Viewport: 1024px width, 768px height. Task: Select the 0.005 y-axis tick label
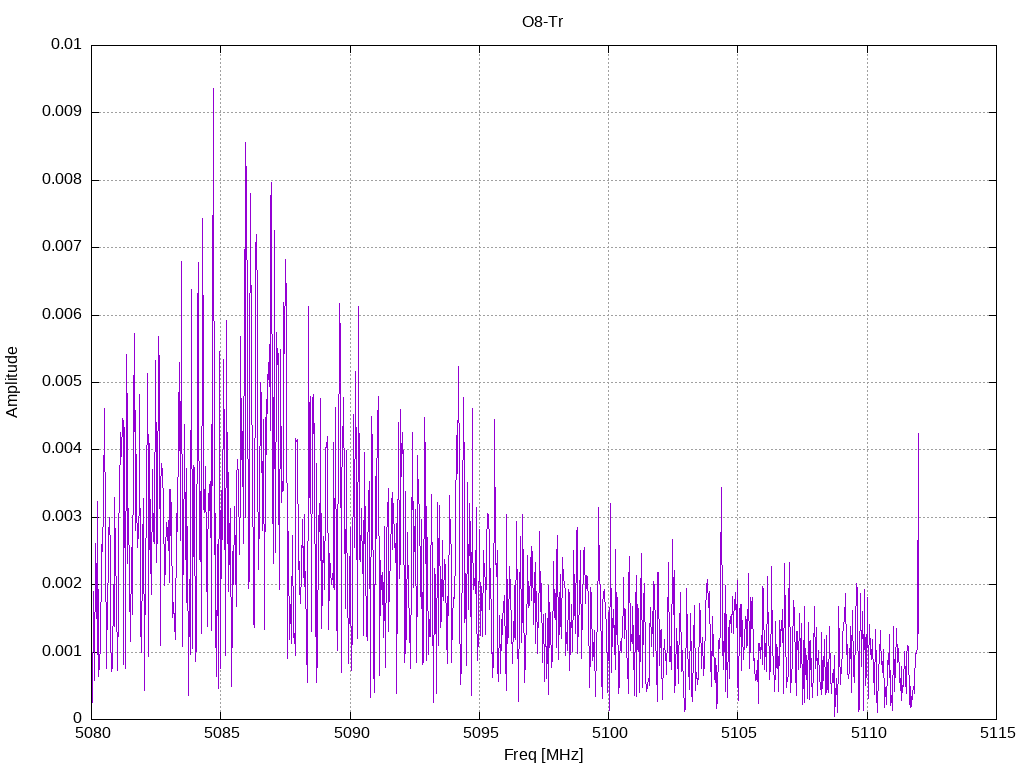tap(61, 382)
